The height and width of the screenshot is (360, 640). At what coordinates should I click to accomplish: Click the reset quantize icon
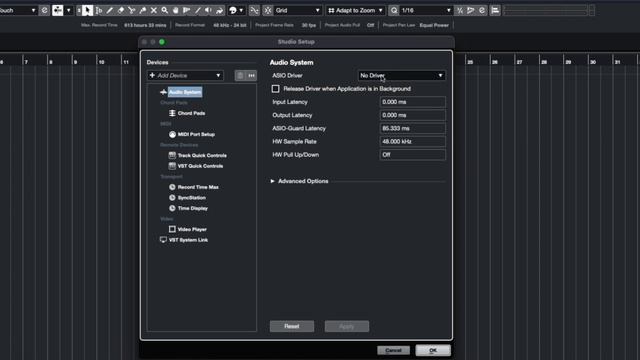(x=482, y=10)
